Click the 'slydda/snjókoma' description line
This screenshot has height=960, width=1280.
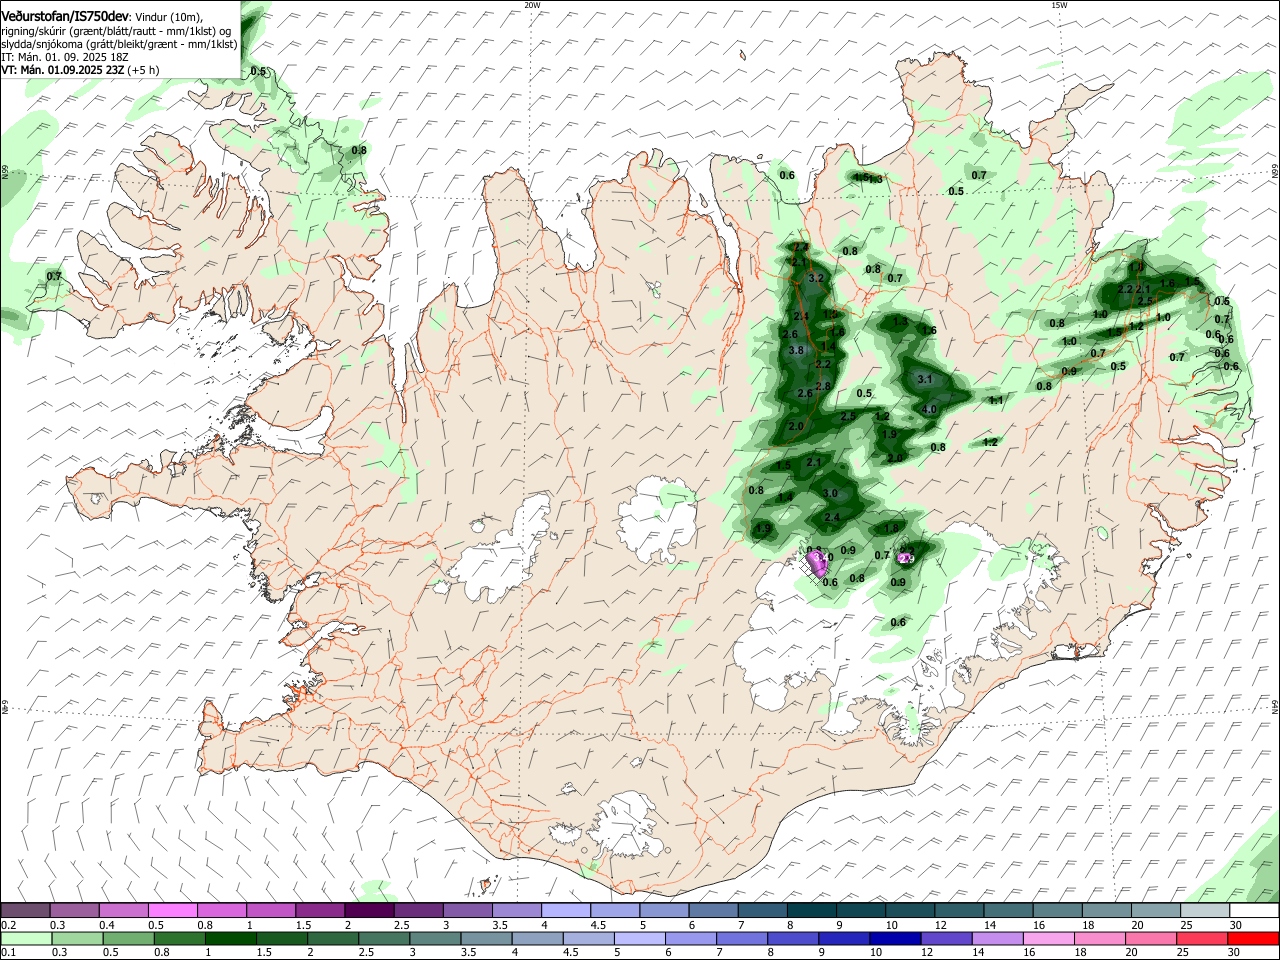(x=119, y=44)
